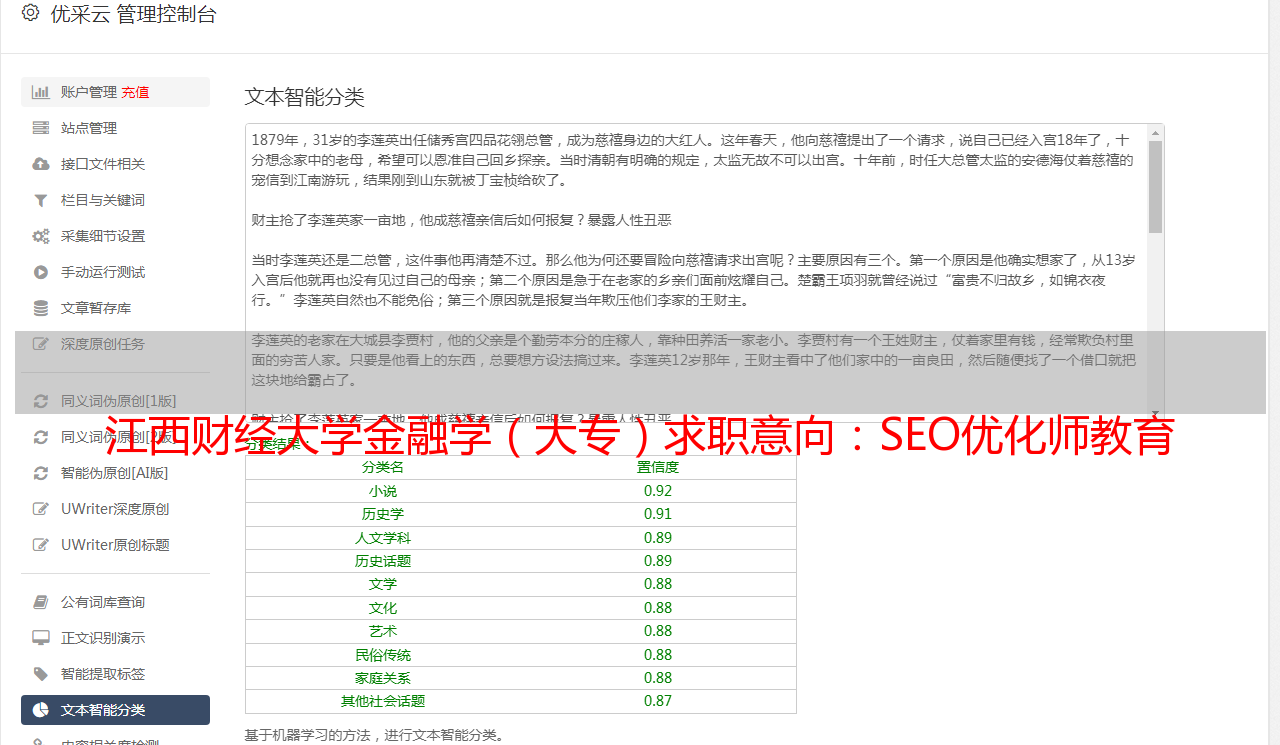Screen dimensions: 1280x745
Task: Click refresh icon for 同义词伪原创[1版]
Action: point(41,401)
